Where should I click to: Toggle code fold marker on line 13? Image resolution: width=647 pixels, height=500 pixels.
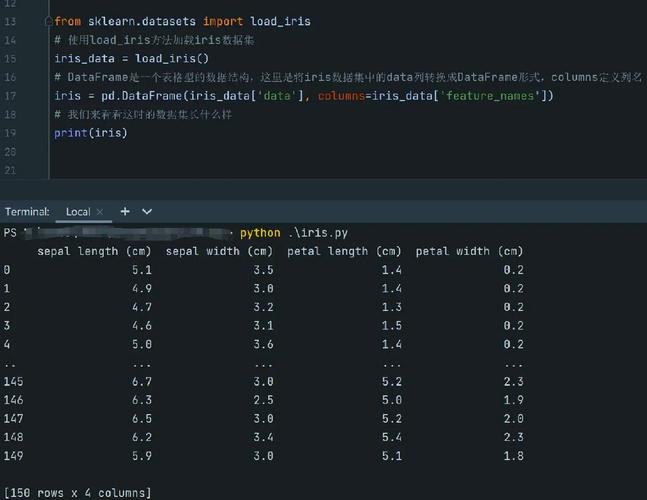[48, 21]
